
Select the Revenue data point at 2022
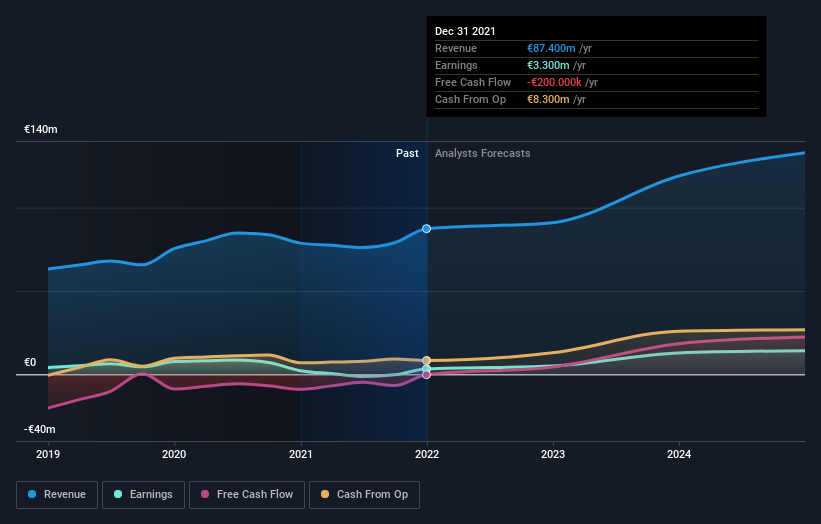(427, 229)
